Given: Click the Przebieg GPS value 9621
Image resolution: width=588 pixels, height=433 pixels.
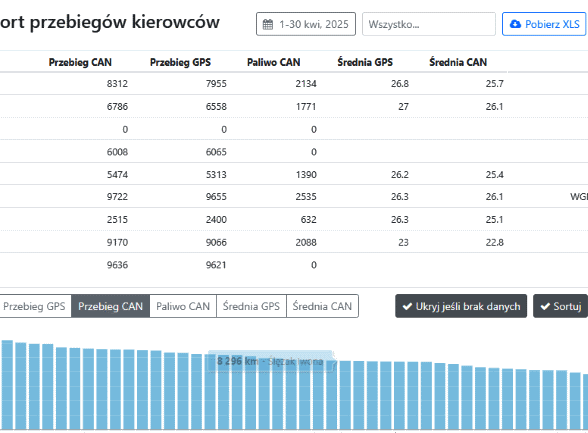Looking at the screenshot, I should (216, 265).
